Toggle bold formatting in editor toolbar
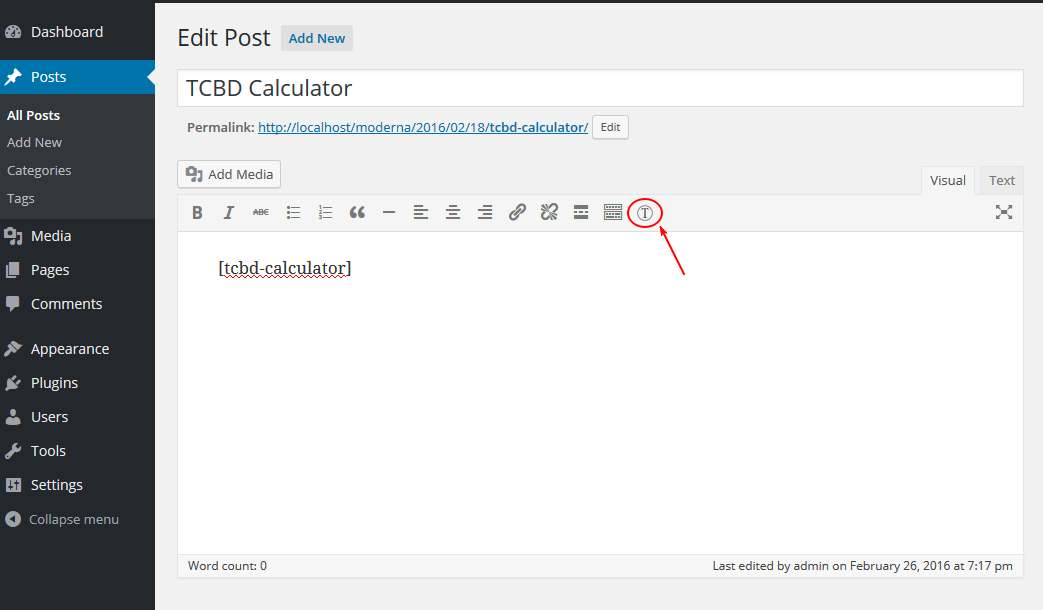The width and height of the screenshot is (1043, 610). [x=197, y=212]
